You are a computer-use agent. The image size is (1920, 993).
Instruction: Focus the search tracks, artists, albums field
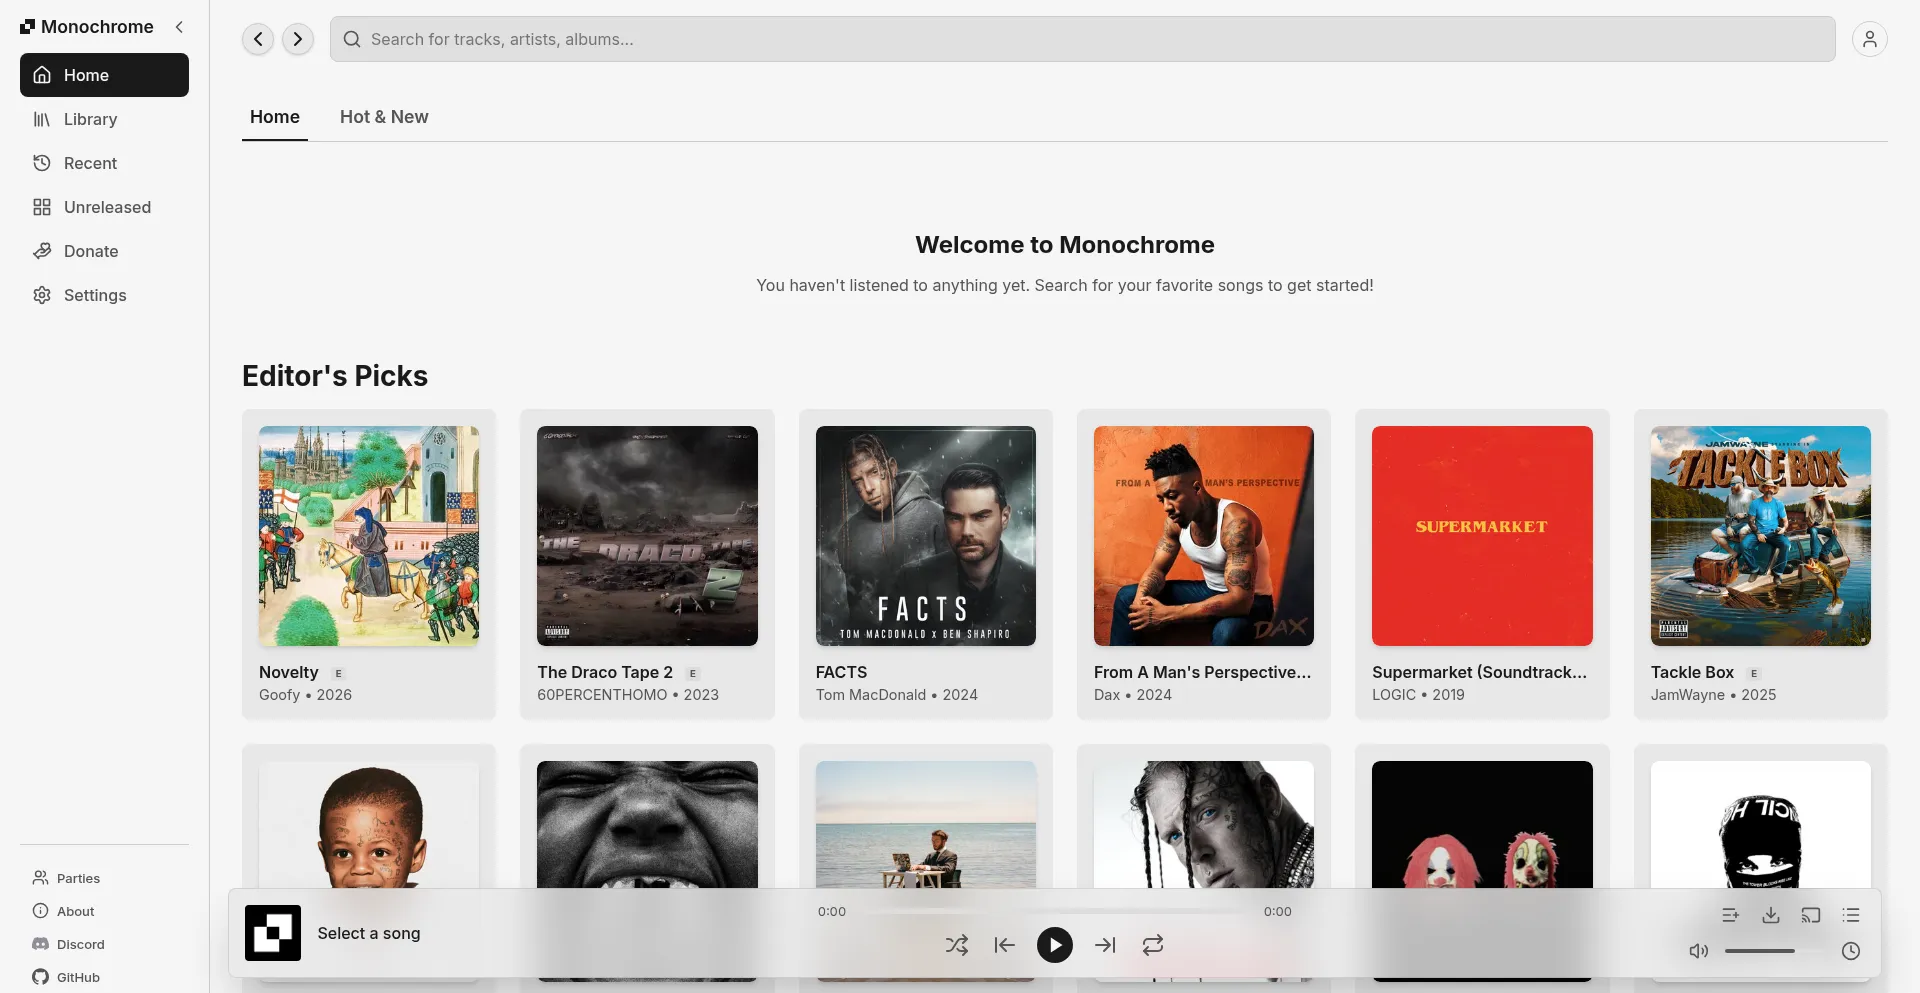pyautogui.click(x=1083, y=39)
